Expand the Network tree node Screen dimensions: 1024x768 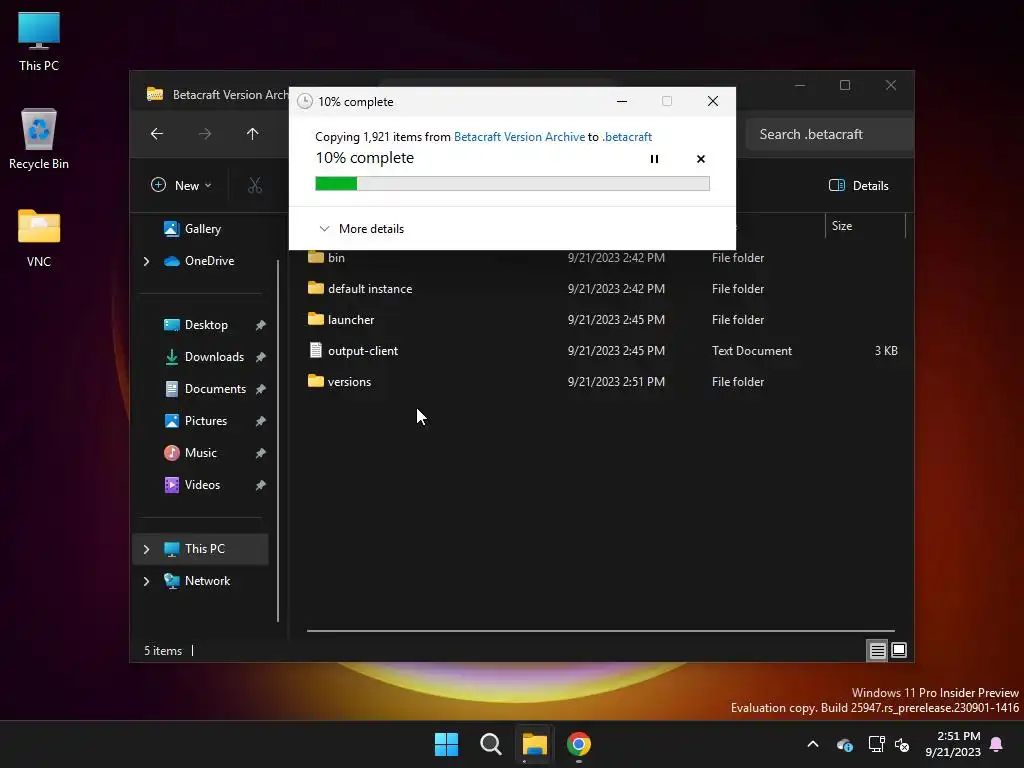pos(146,581)
